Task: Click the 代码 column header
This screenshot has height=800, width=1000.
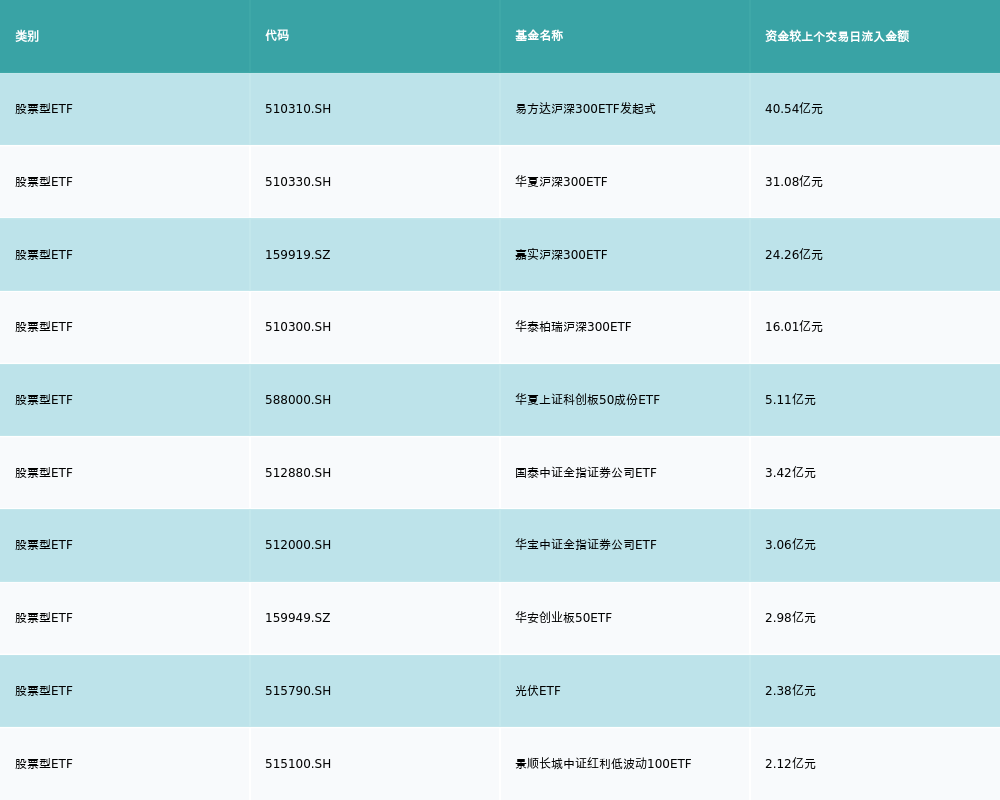Action: (x=277, y=36)
